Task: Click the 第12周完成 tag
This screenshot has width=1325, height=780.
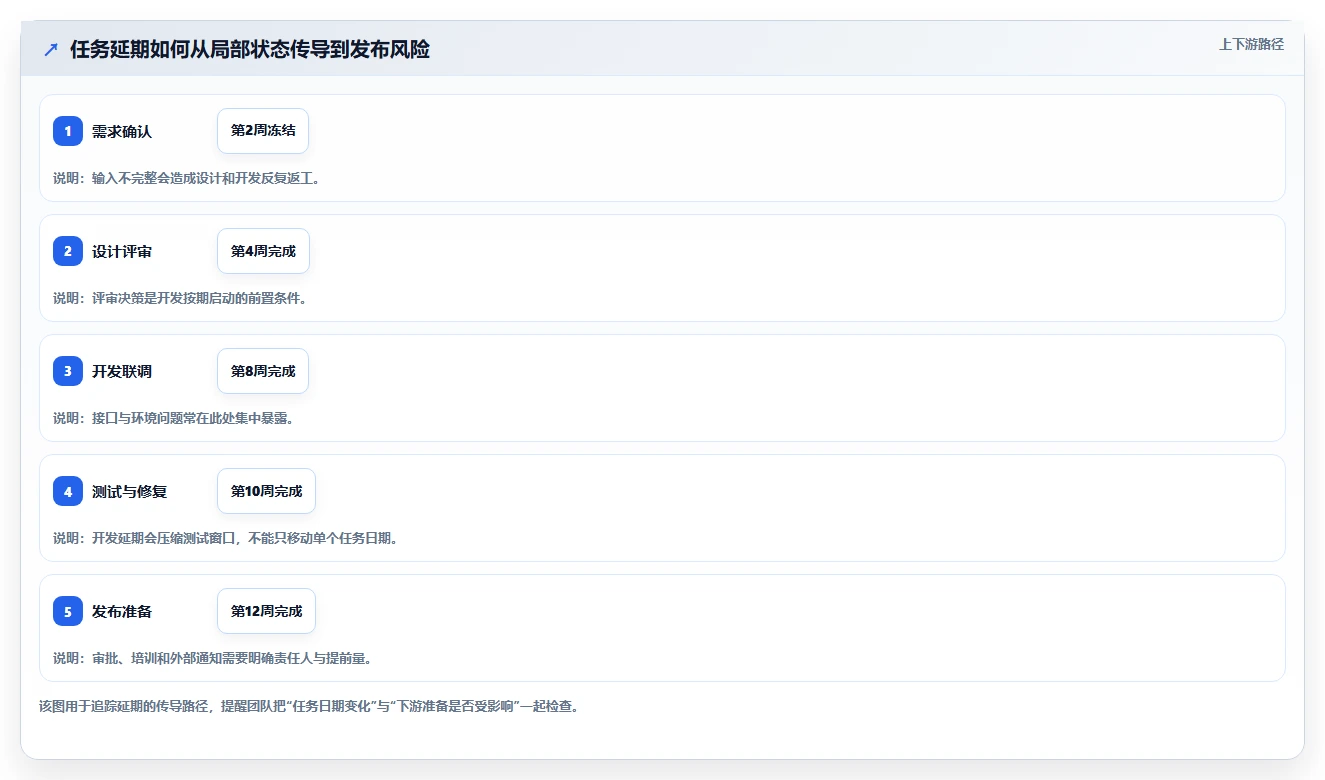Action: [x=266, y=611]
